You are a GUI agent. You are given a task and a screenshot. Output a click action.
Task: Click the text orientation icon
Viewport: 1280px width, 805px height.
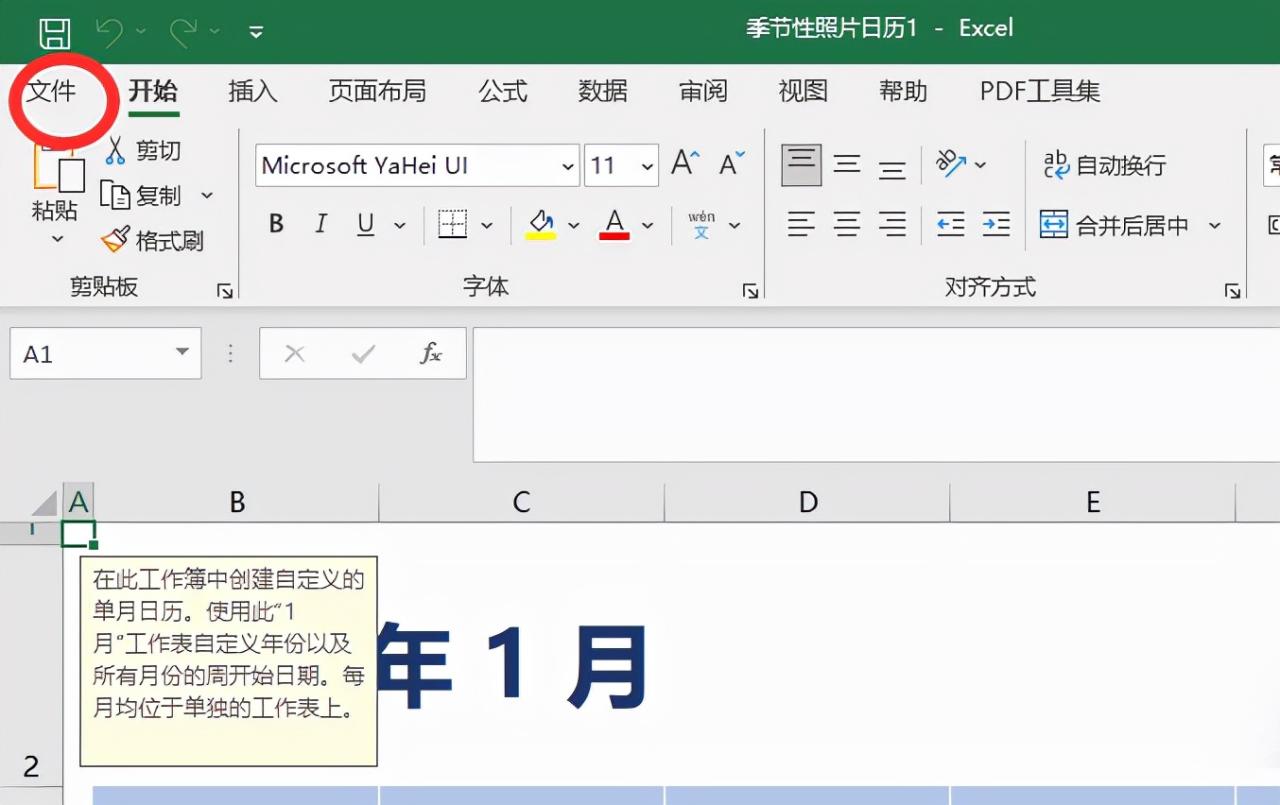pyautogui.click(x=951, y=163)
